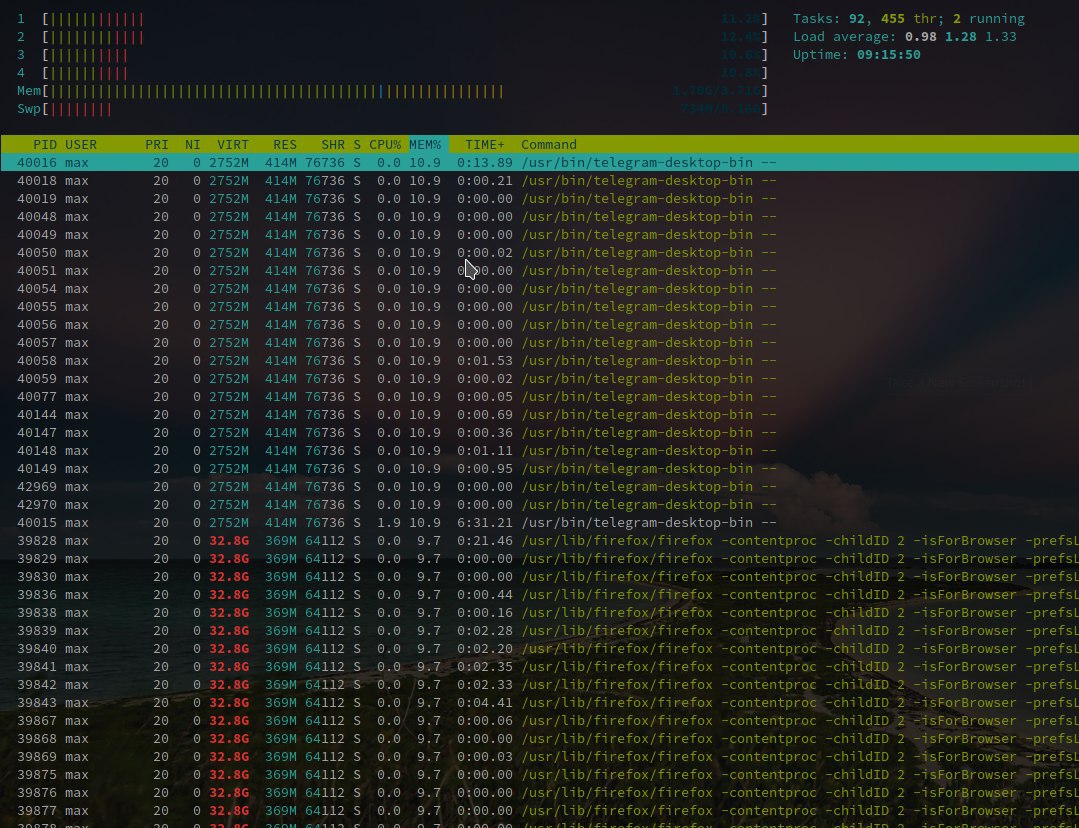The width and height of the screenshot is (1079, 828).
Task: Select telegram thread row PID 40049
Action: pyautogui.click(x=540, y=235)
